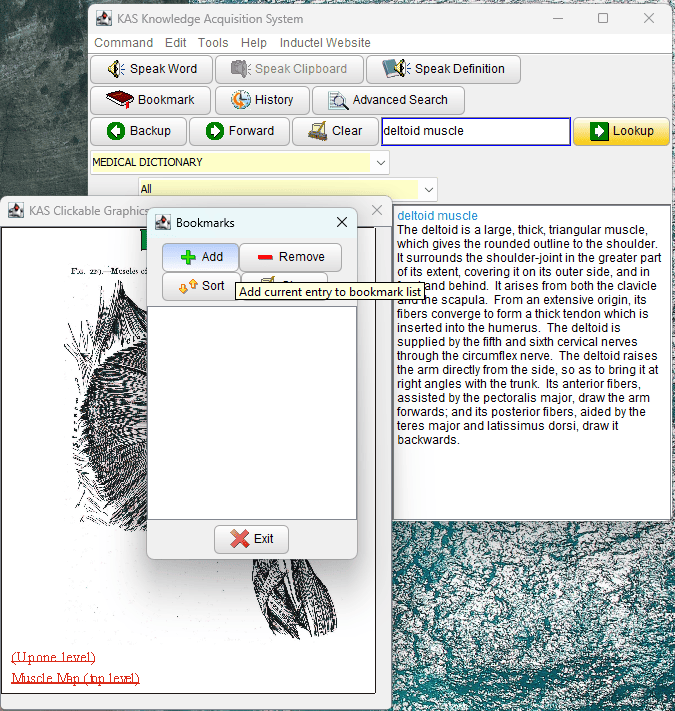
Task: Open the History clock button
Action: 261,100
